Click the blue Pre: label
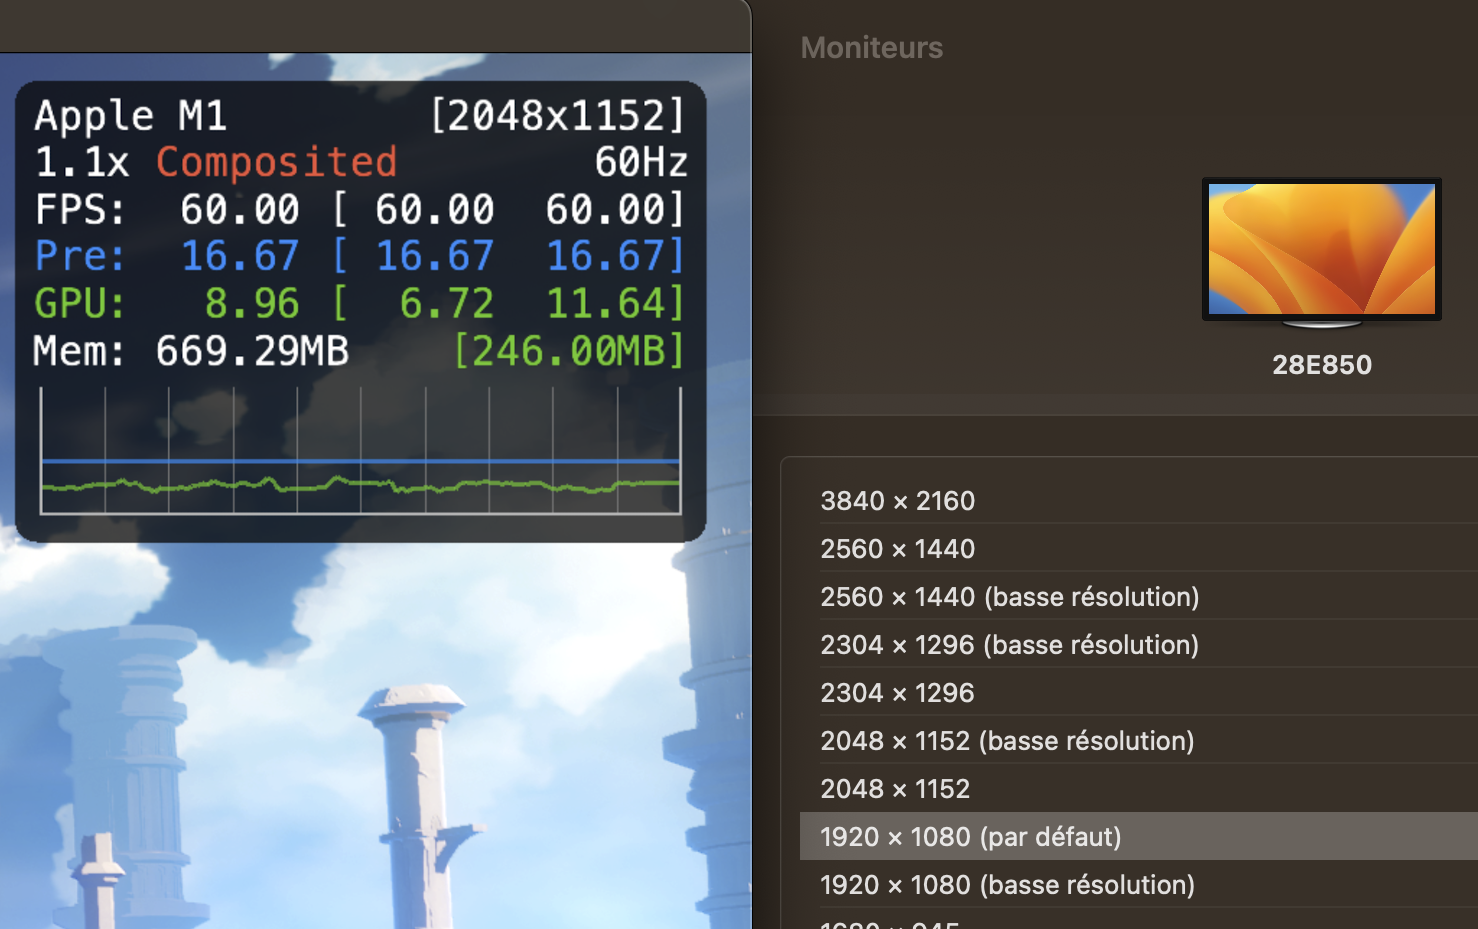 coord(80,256)
